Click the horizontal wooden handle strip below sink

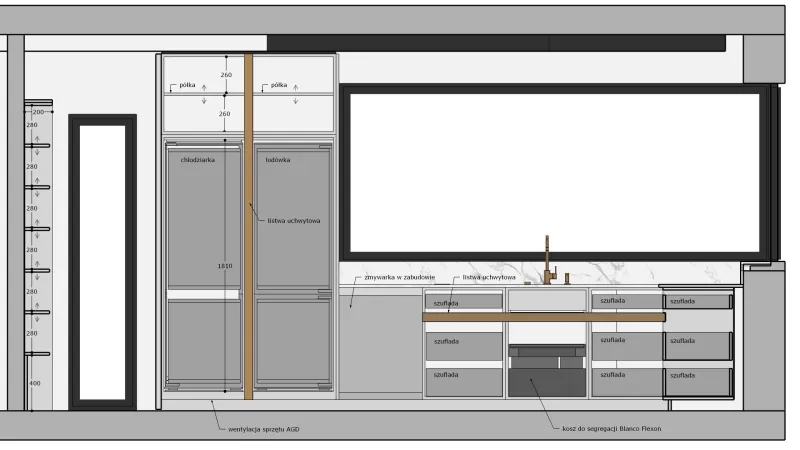coord(544,317)
